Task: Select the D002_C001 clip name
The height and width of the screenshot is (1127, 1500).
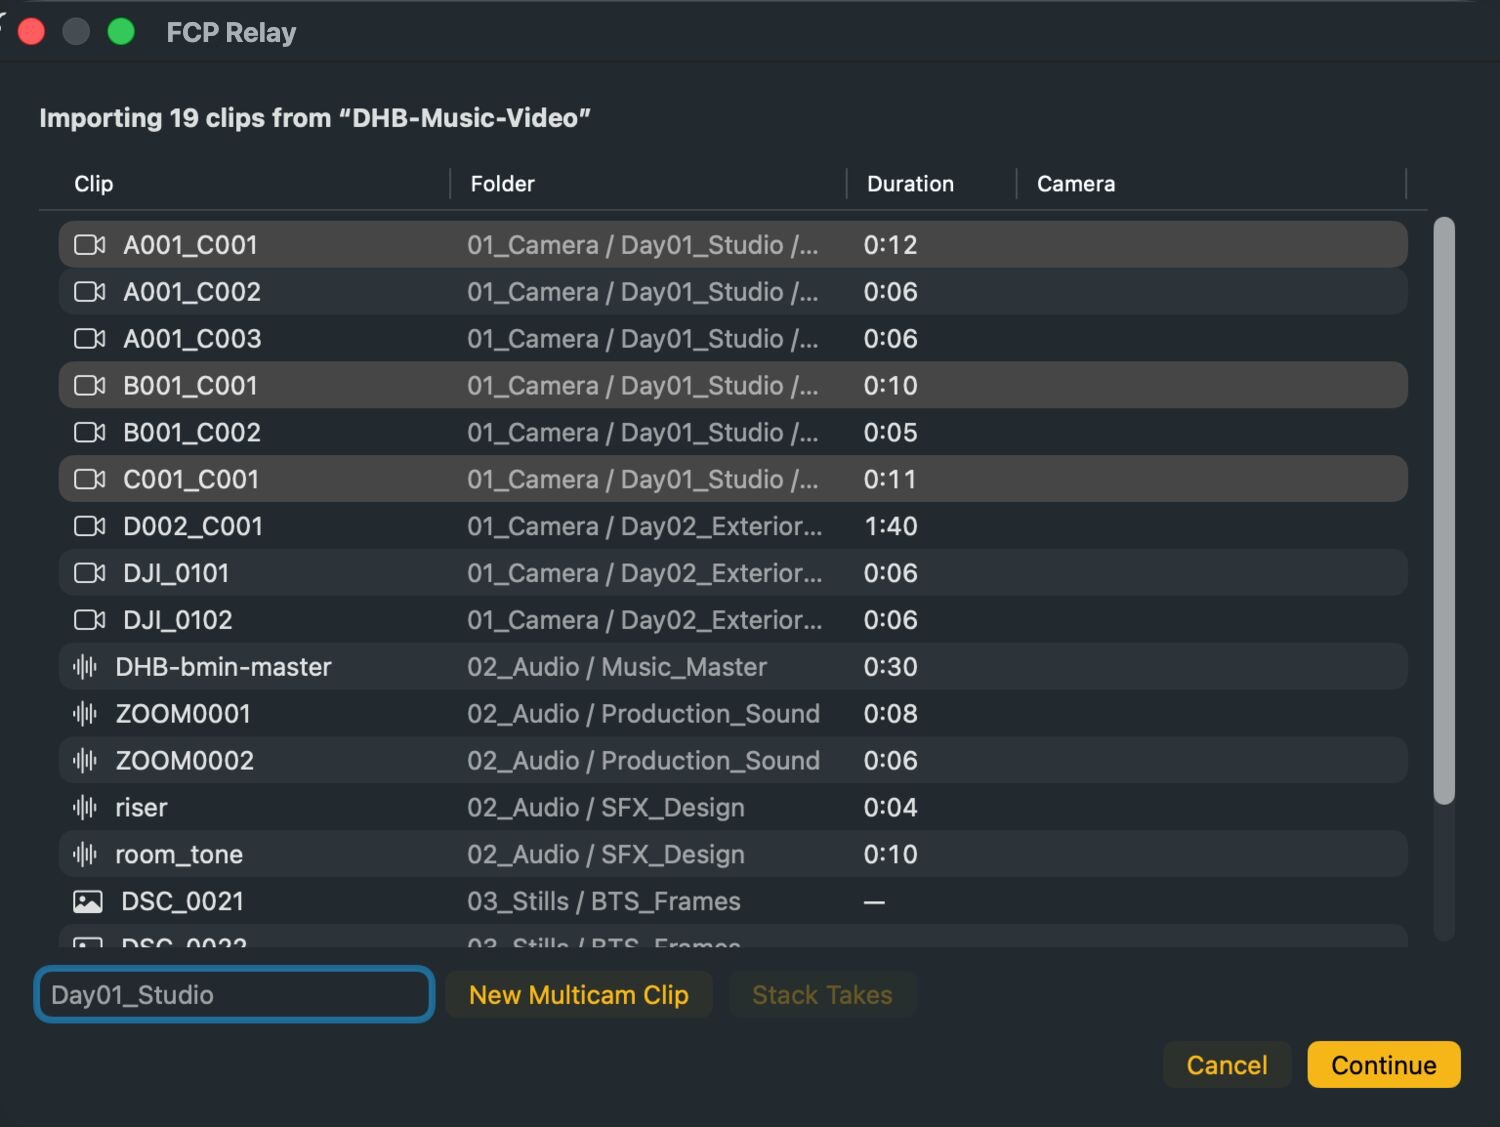Action: coord(193,527)
